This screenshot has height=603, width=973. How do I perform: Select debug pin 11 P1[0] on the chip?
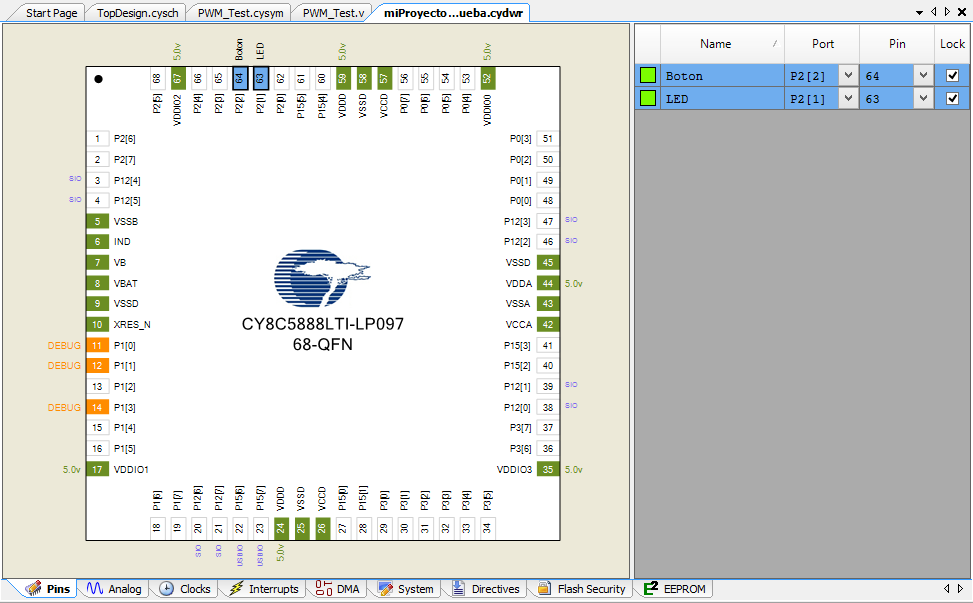97,345
